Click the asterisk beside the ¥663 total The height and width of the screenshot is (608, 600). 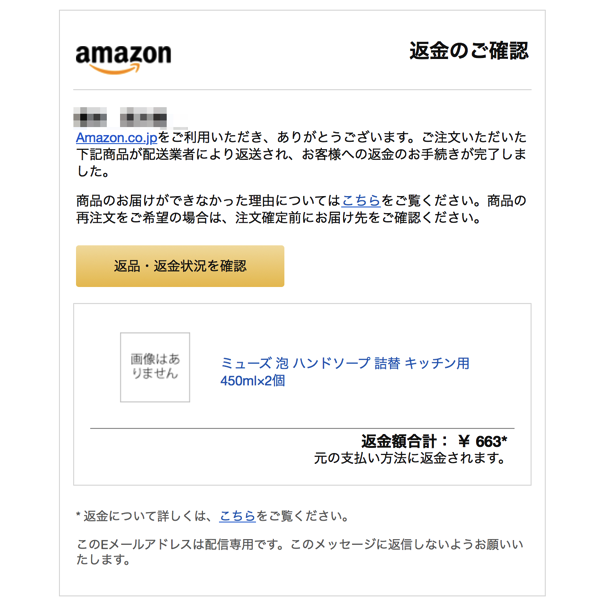[504, 439]
